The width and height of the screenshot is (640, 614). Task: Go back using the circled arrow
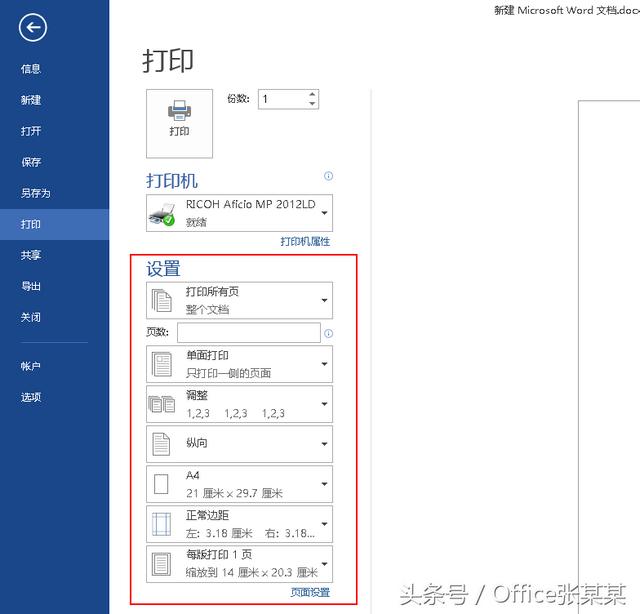coord(33,27)
